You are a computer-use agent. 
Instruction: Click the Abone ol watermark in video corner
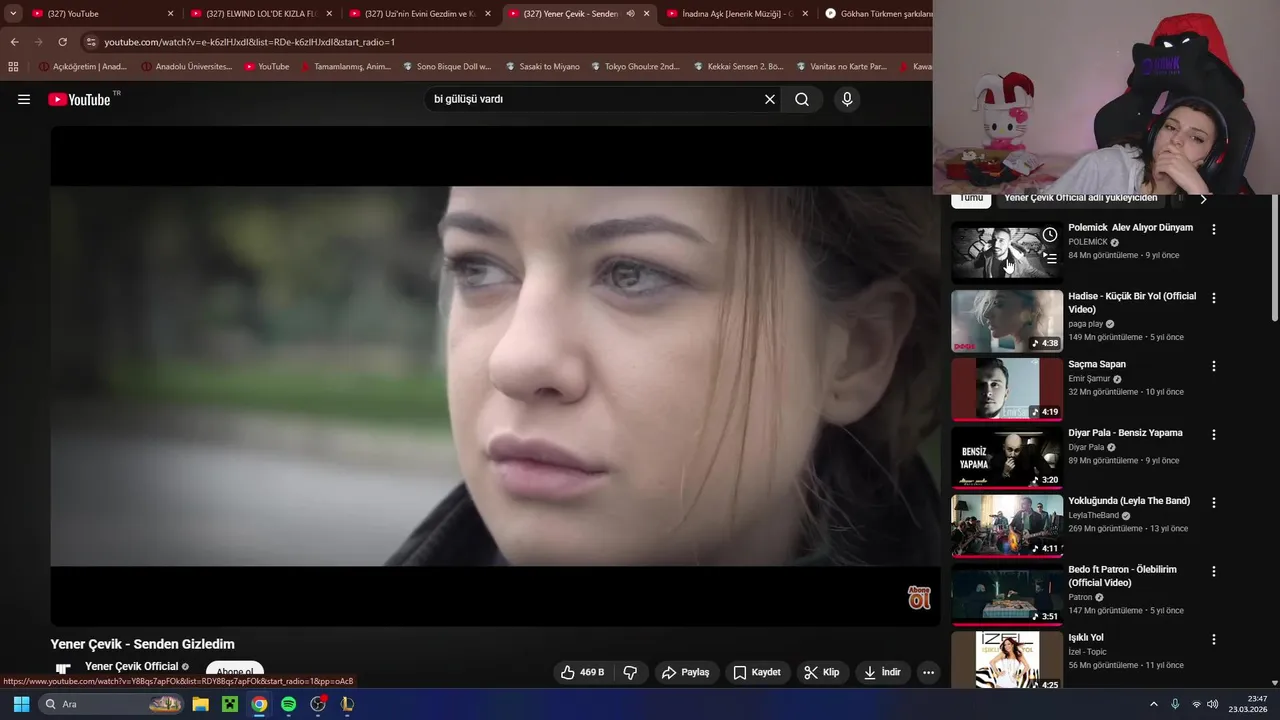tap(919, 598)
